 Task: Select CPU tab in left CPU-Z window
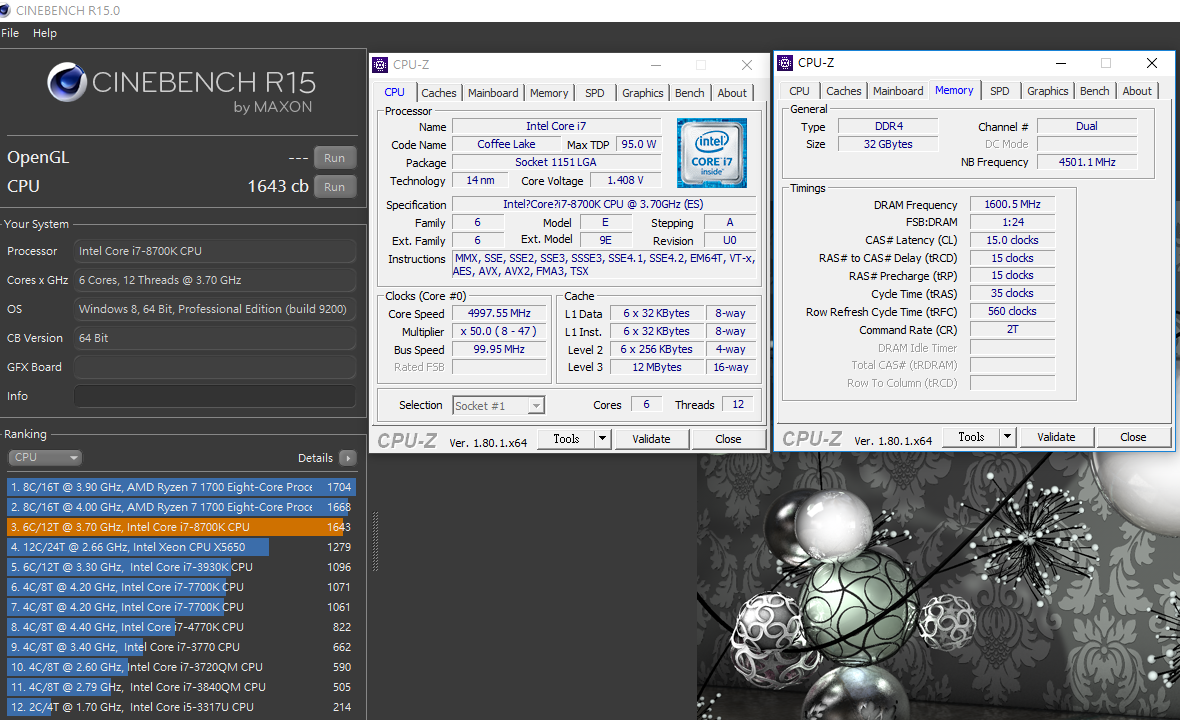click(x=394, y=92)
